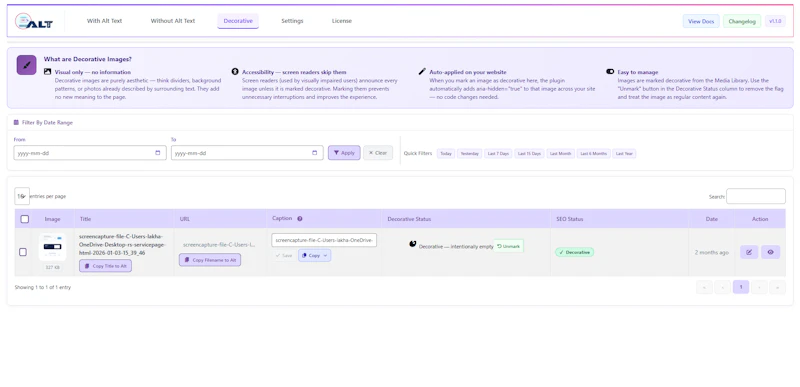Filter by Last 7 Days

click(x=498, y=153)
